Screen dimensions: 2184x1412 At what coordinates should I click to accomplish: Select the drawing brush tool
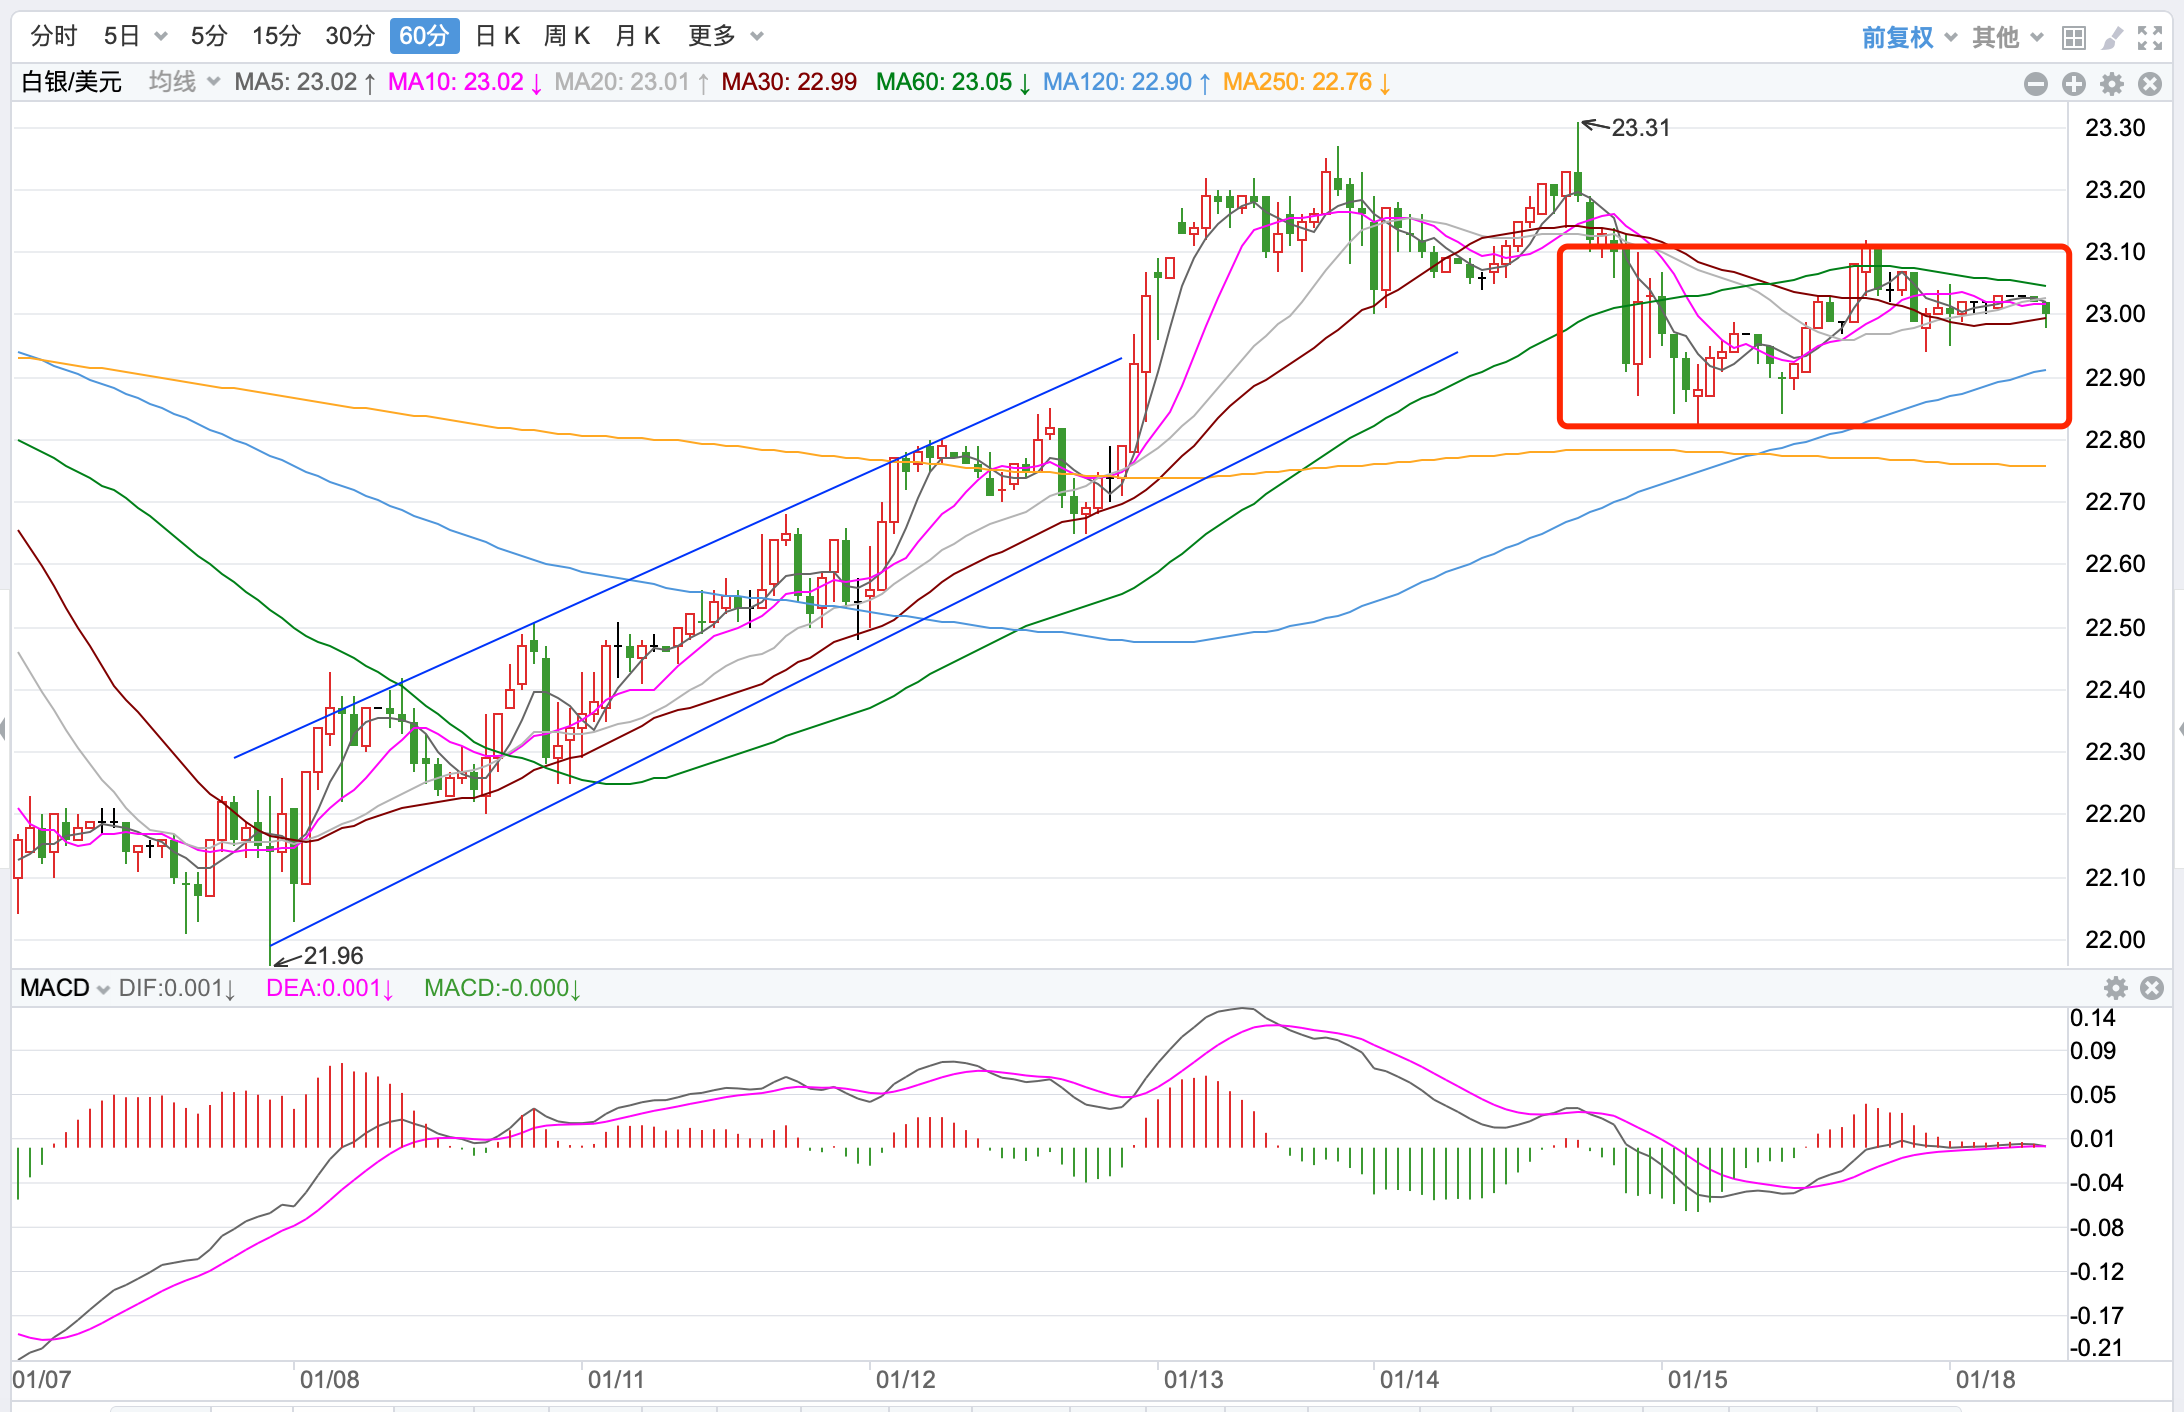[2112, 38]
